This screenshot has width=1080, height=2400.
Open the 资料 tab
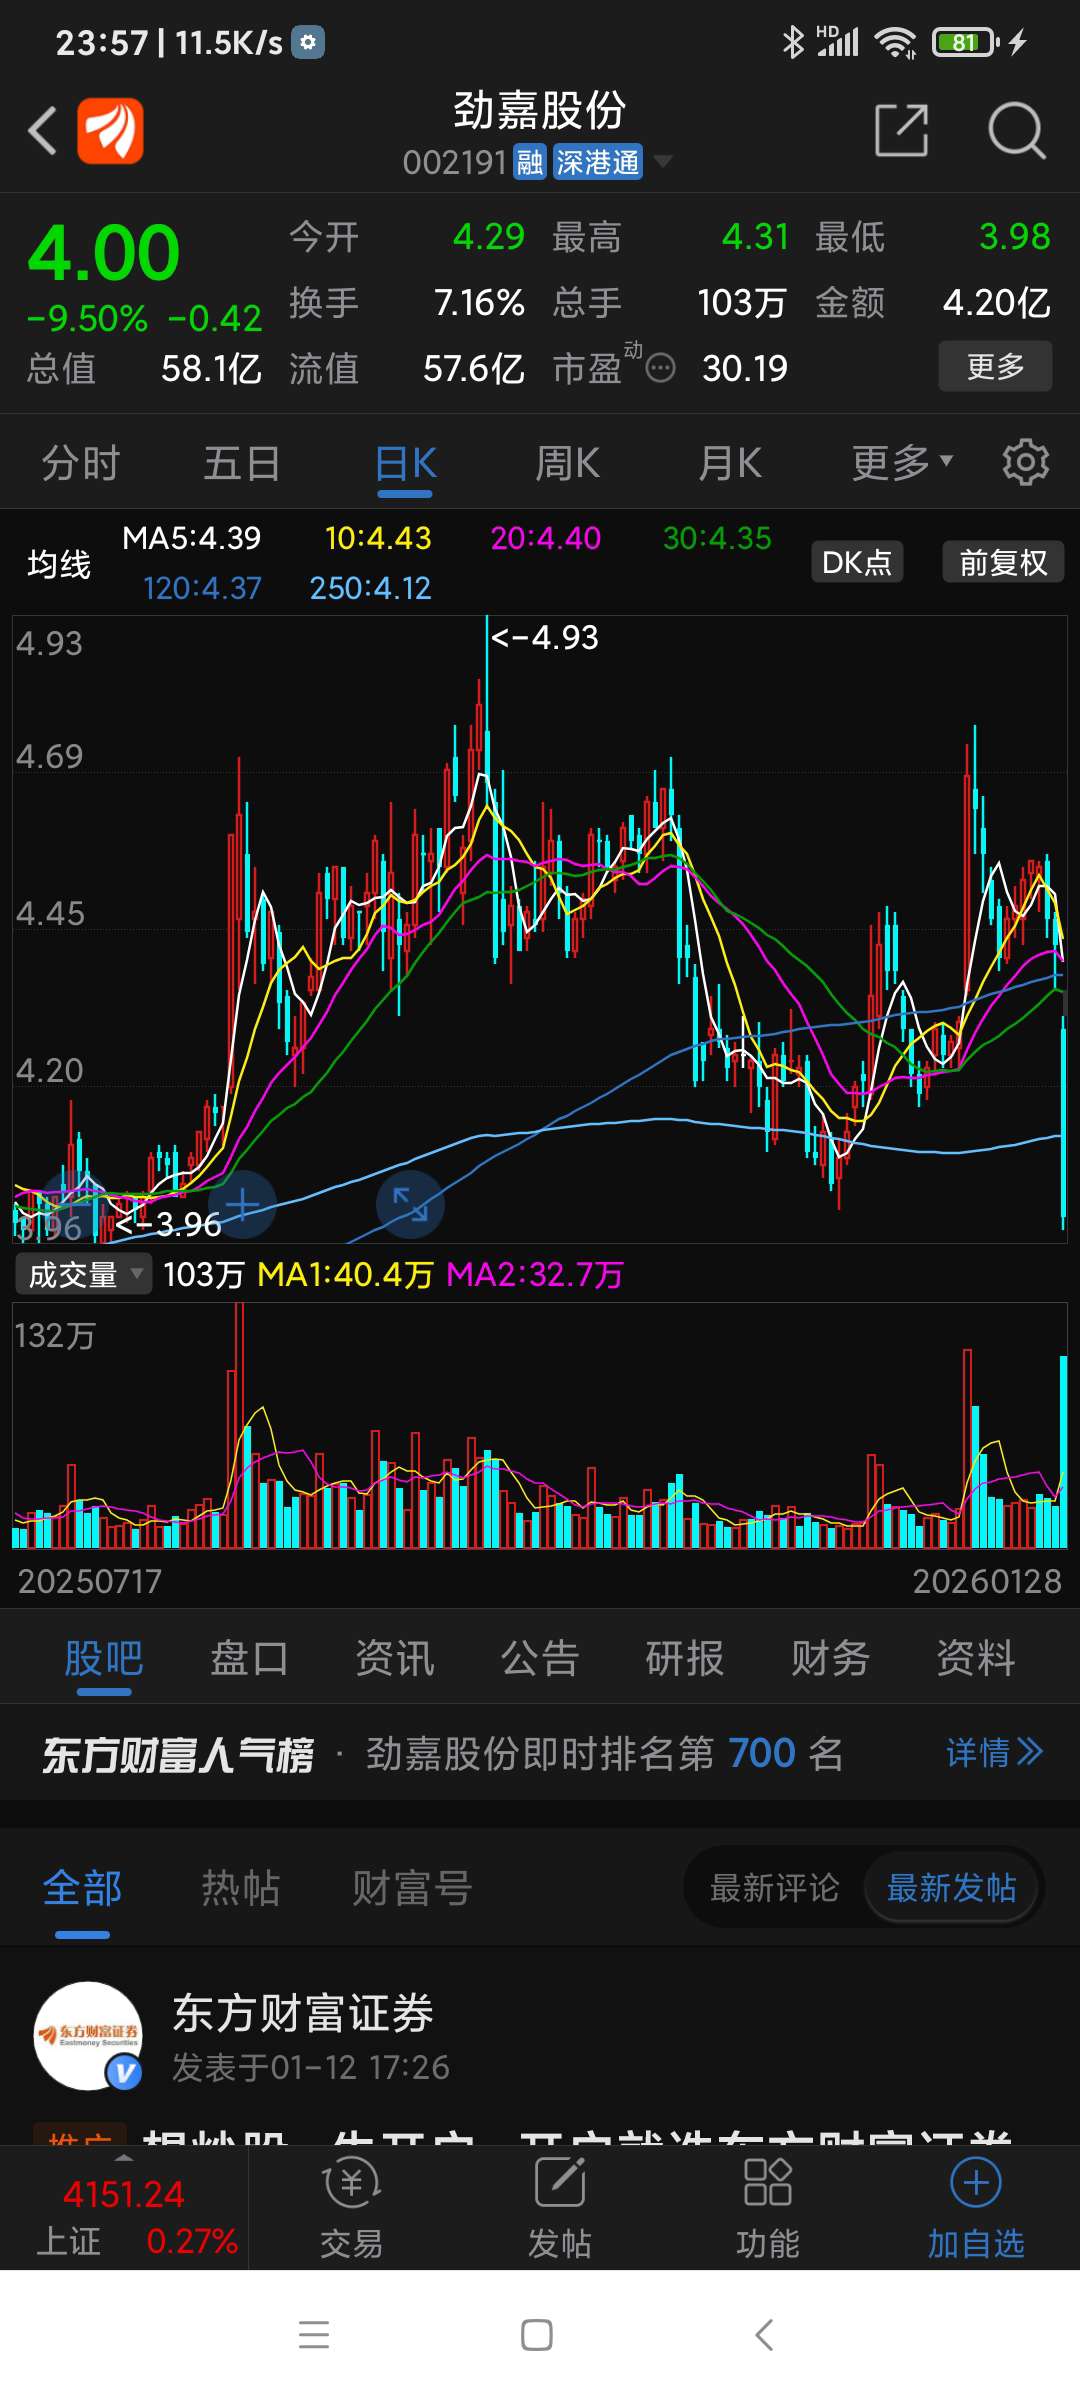[976, 1658]
